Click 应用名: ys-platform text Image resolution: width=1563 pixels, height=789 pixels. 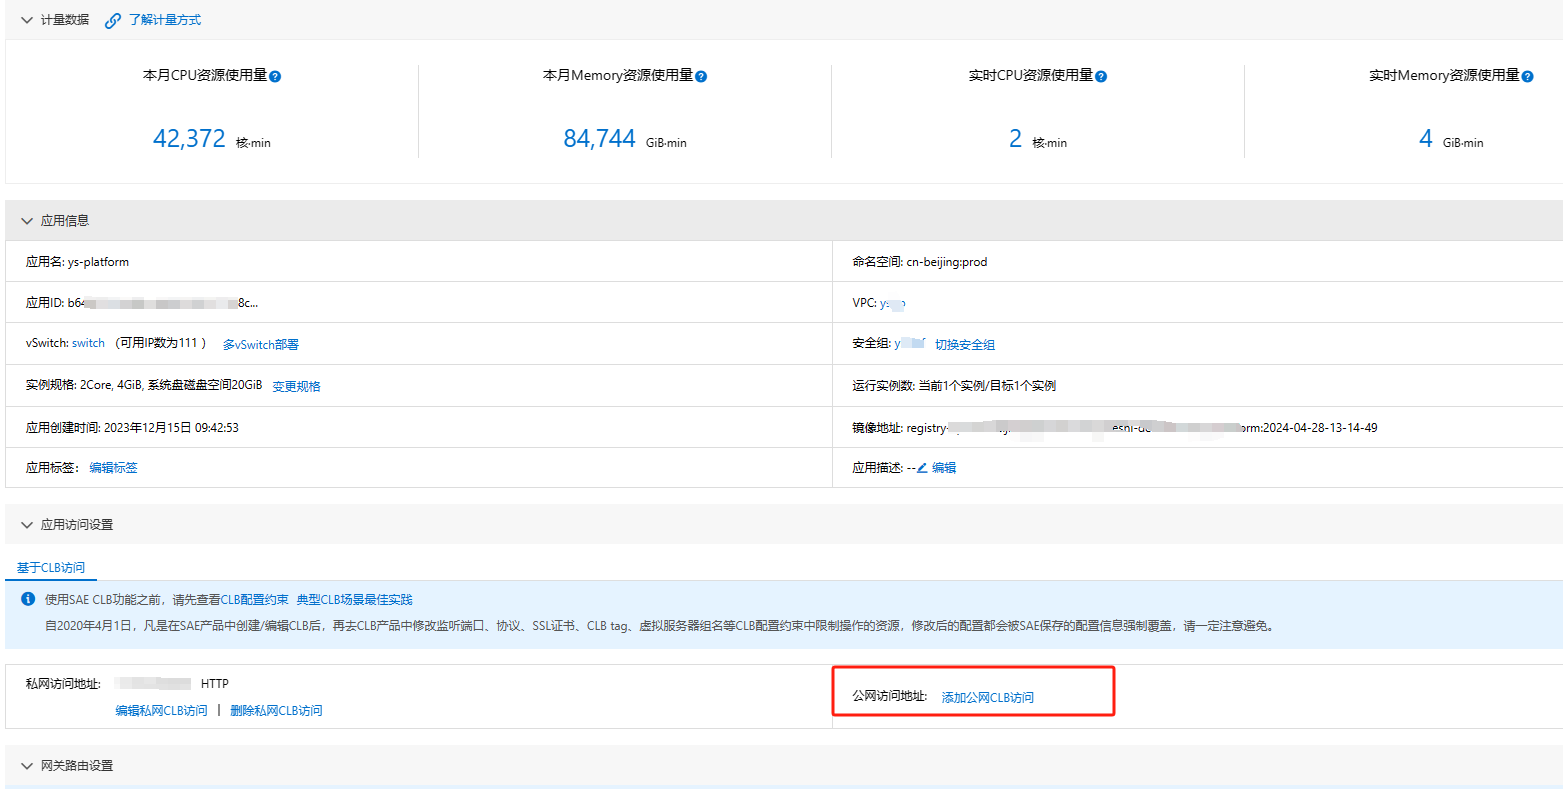click(77, 262)
